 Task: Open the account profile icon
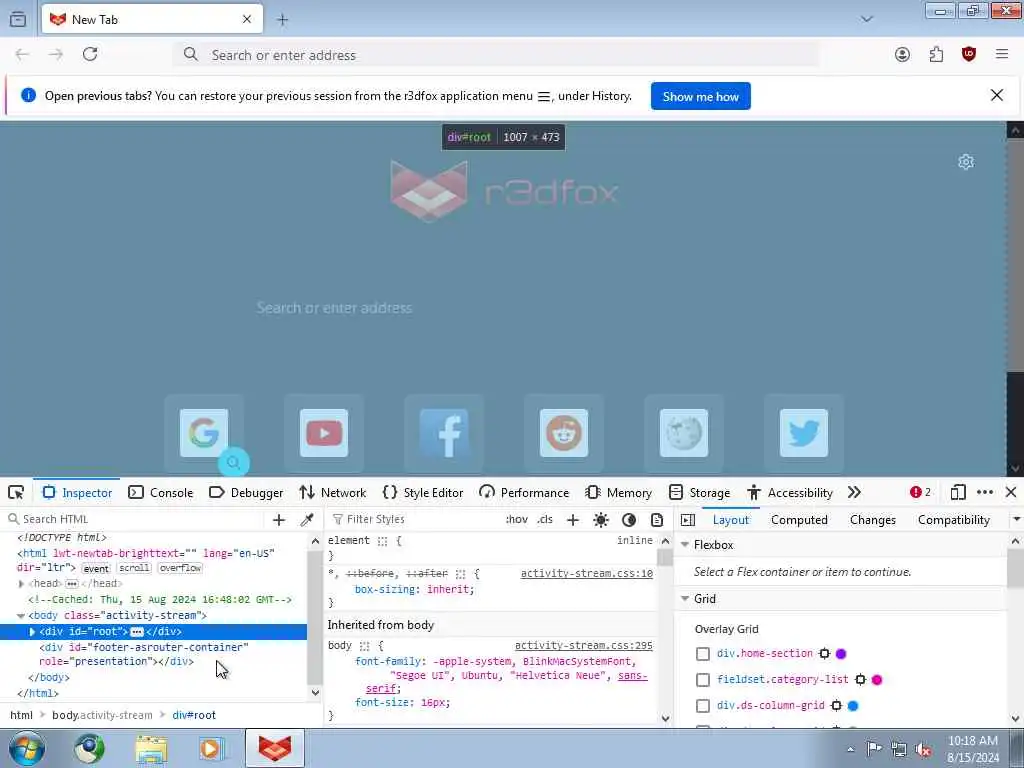pos(902,55)
